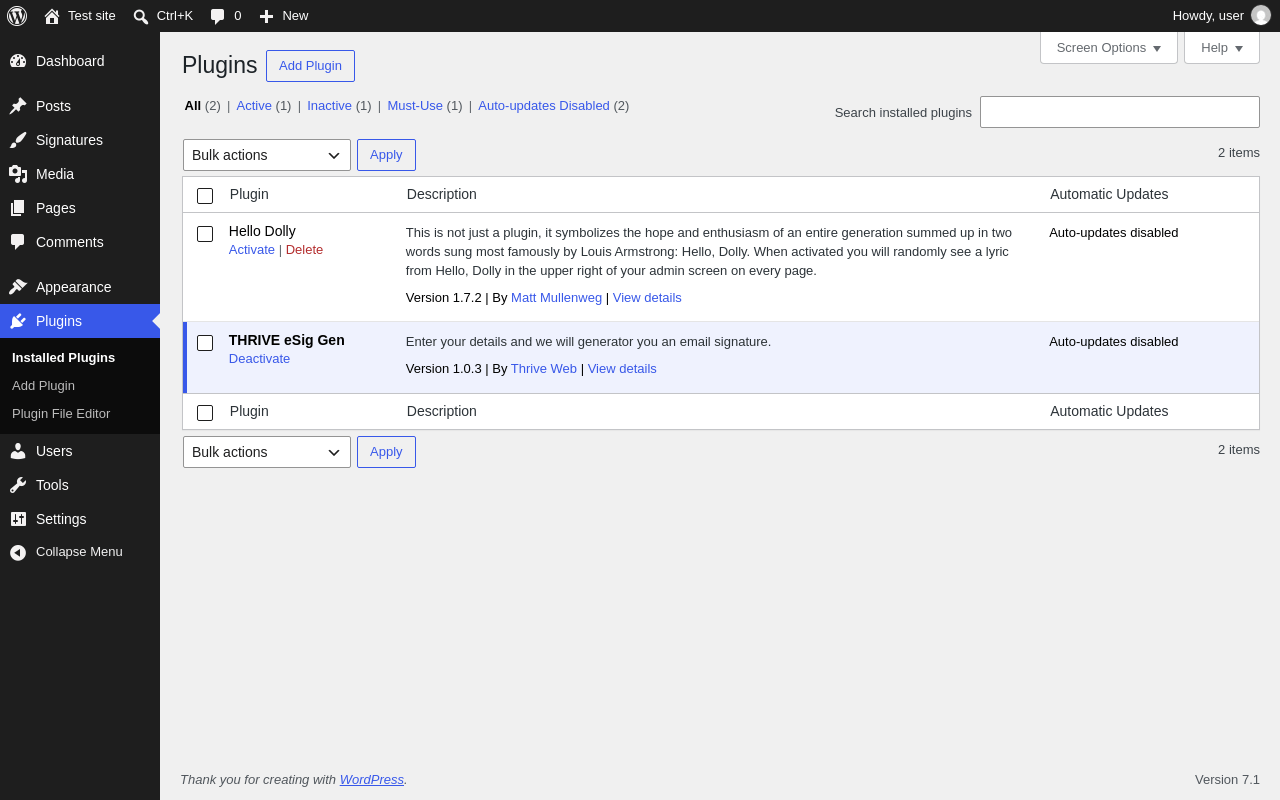Viewport: 1280px width, 800px height.
Task: Deactivate the THRIVE eSig Gen plugin
Action: [259, 359]
